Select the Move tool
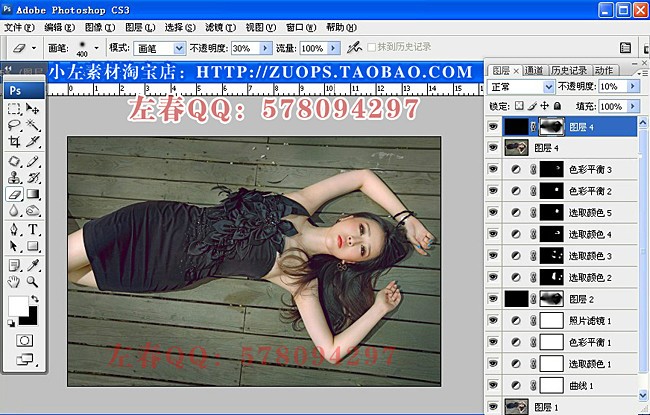Screen dimensions: 650x415 tap(32, 109)
